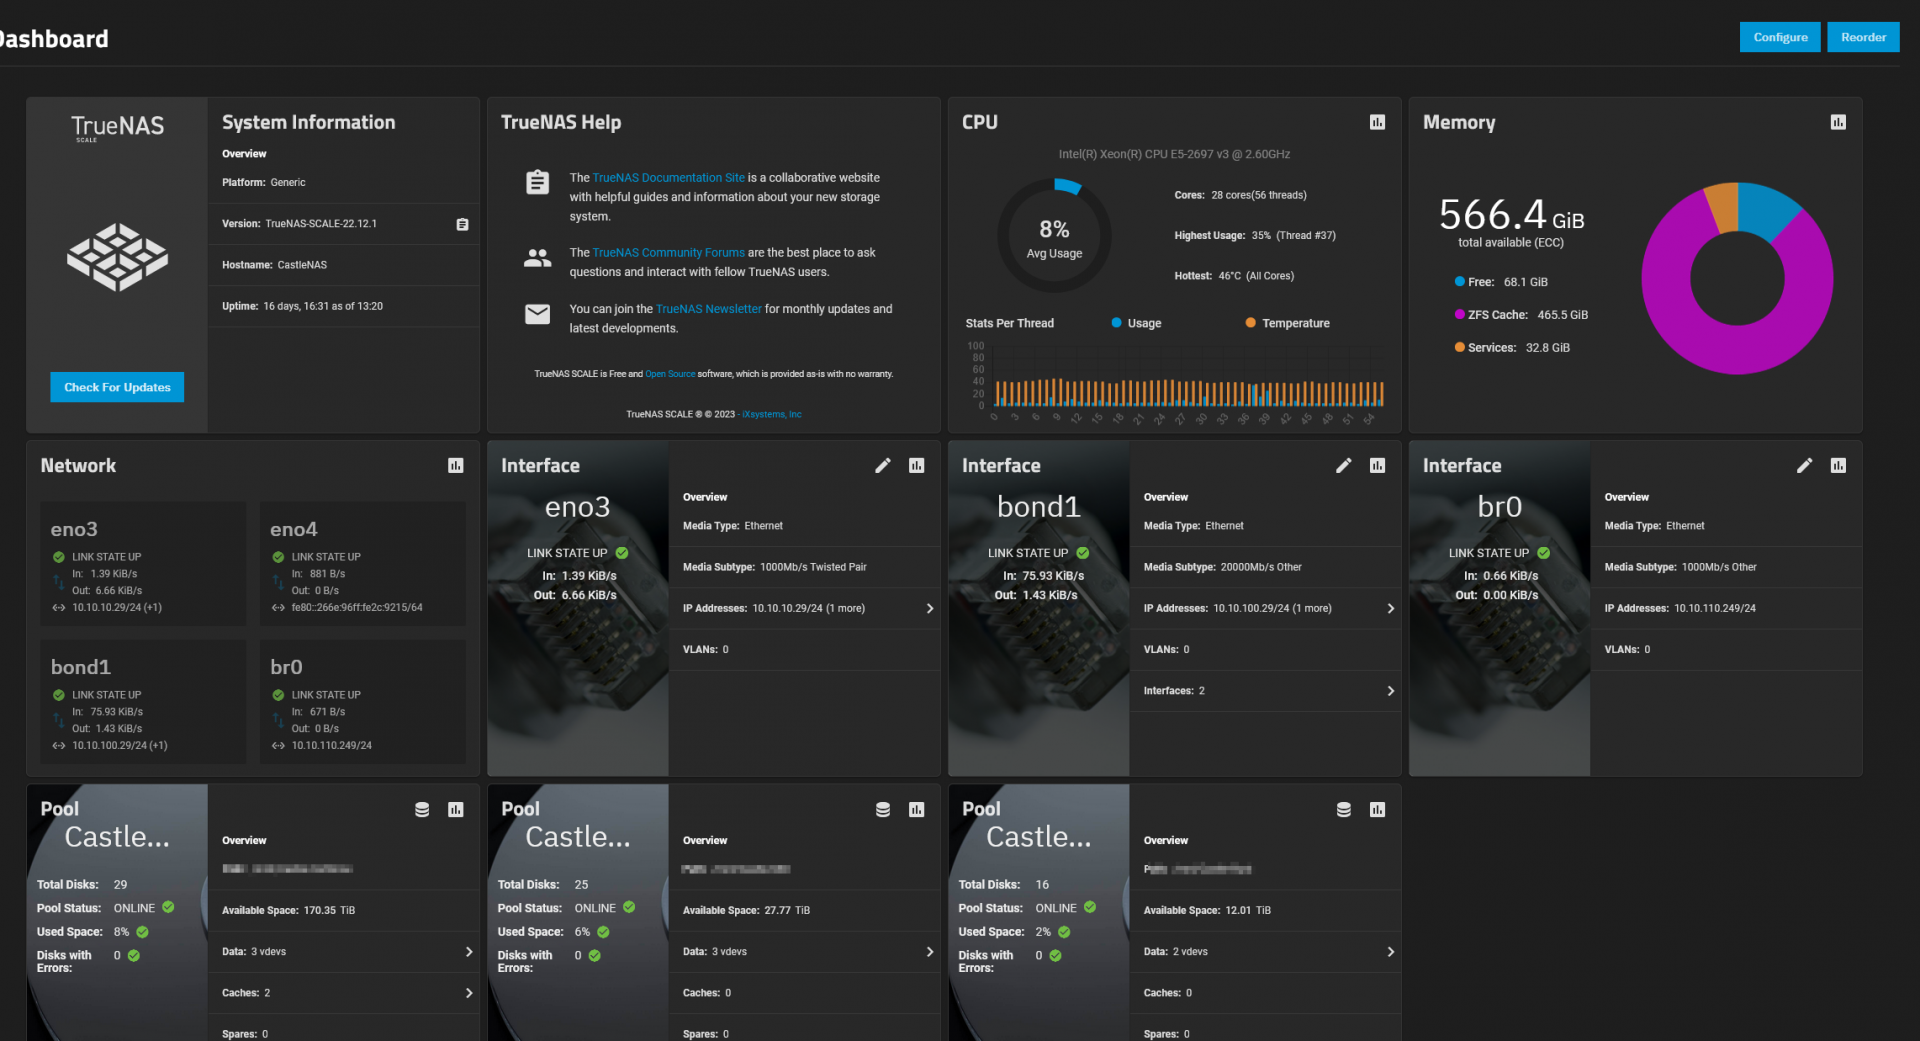Screen dimensions: 1920x1041
Task: Click the green link state icon on eno3 network tile
Action: [x=59, y=557]
